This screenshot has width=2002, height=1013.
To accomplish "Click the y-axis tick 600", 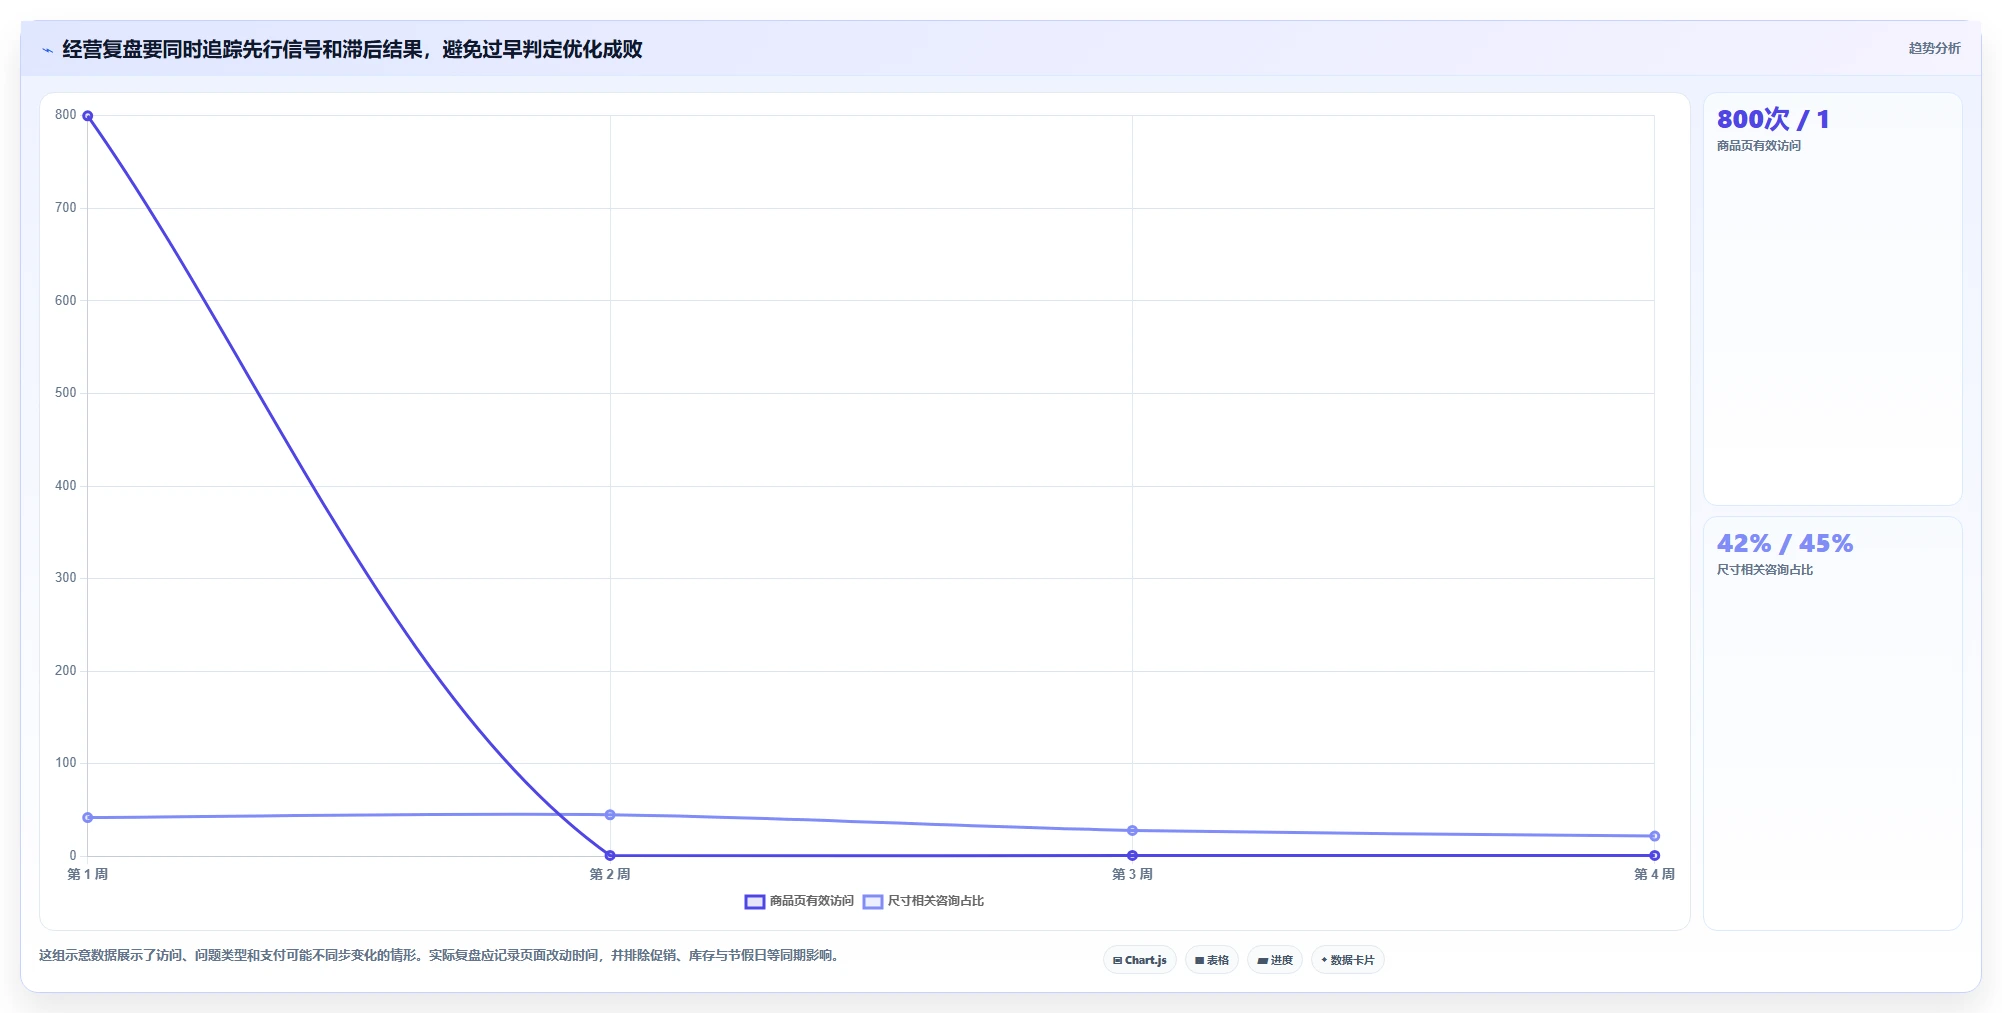I will (66, 300).
